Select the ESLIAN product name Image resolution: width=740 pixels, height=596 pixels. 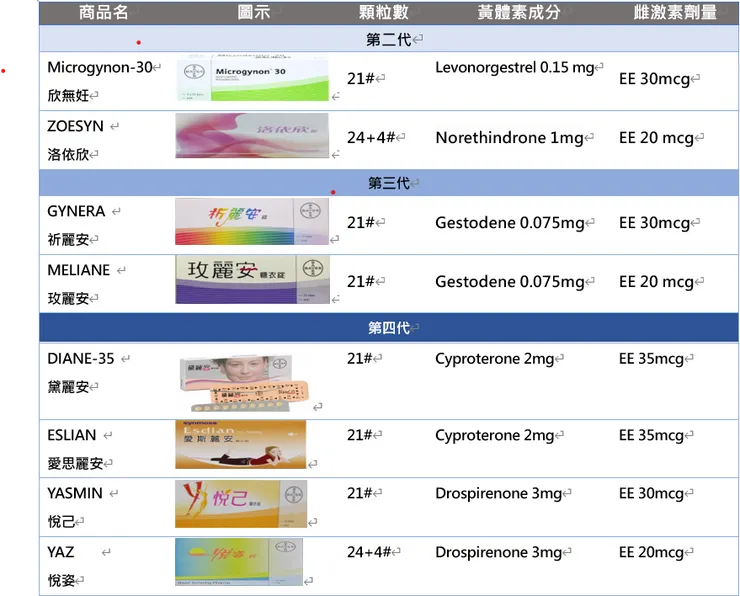[72, 435]
